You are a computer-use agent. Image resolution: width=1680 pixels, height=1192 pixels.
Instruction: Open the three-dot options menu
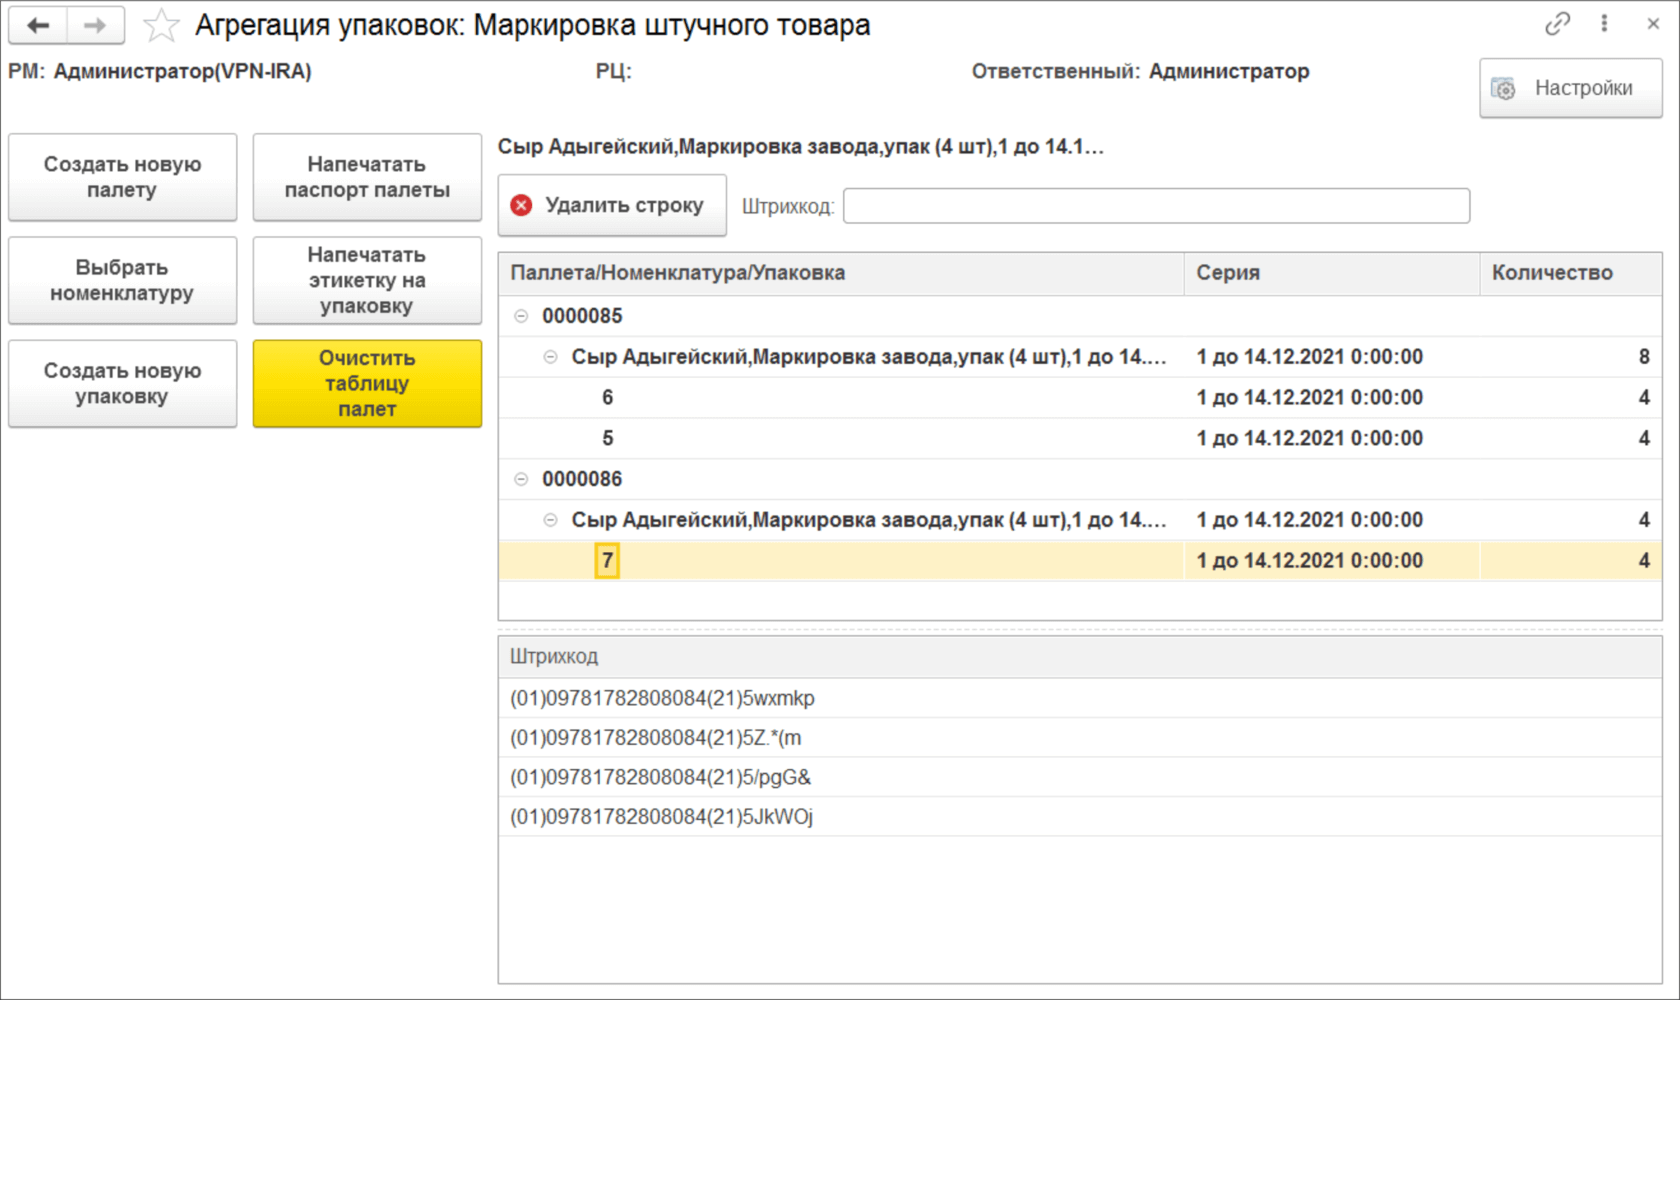tap(1604, 22)
